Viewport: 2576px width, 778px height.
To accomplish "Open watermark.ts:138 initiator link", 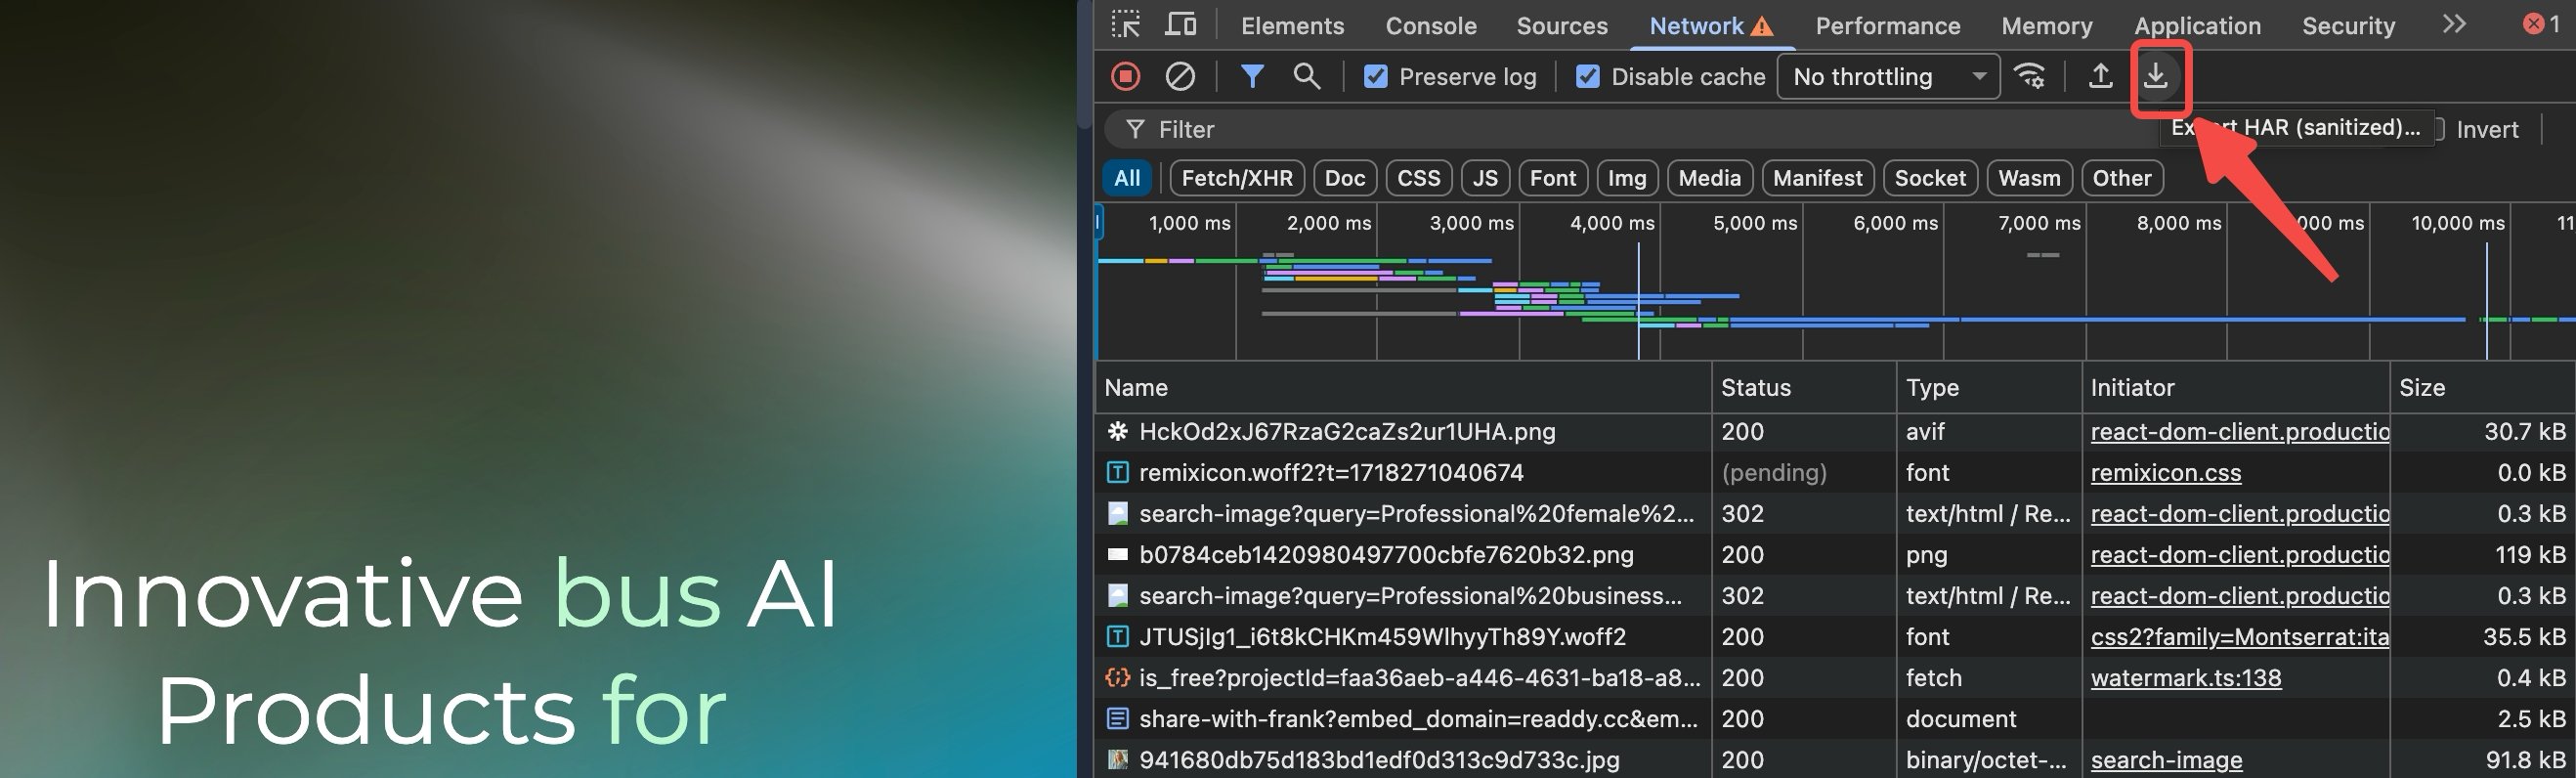I will point(2186,678).
